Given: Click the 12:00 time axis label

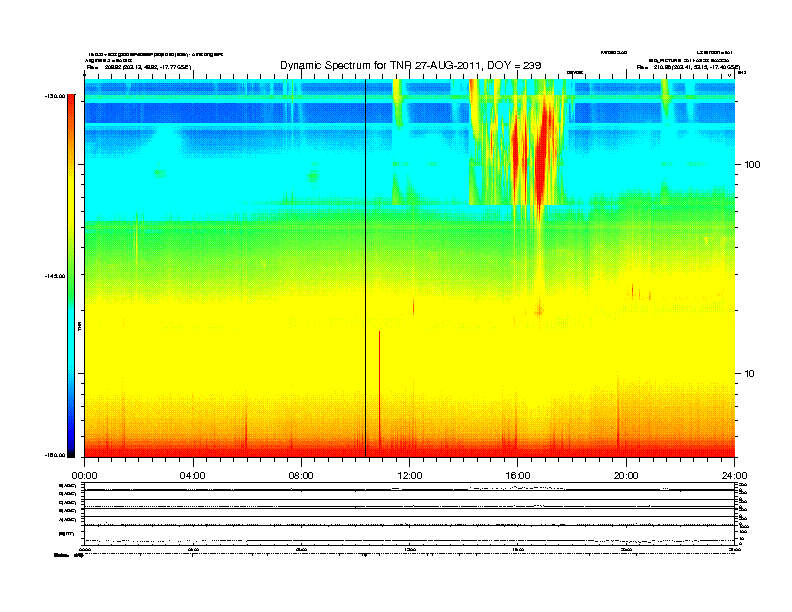Looking at the screenshot, I should 410,476.
